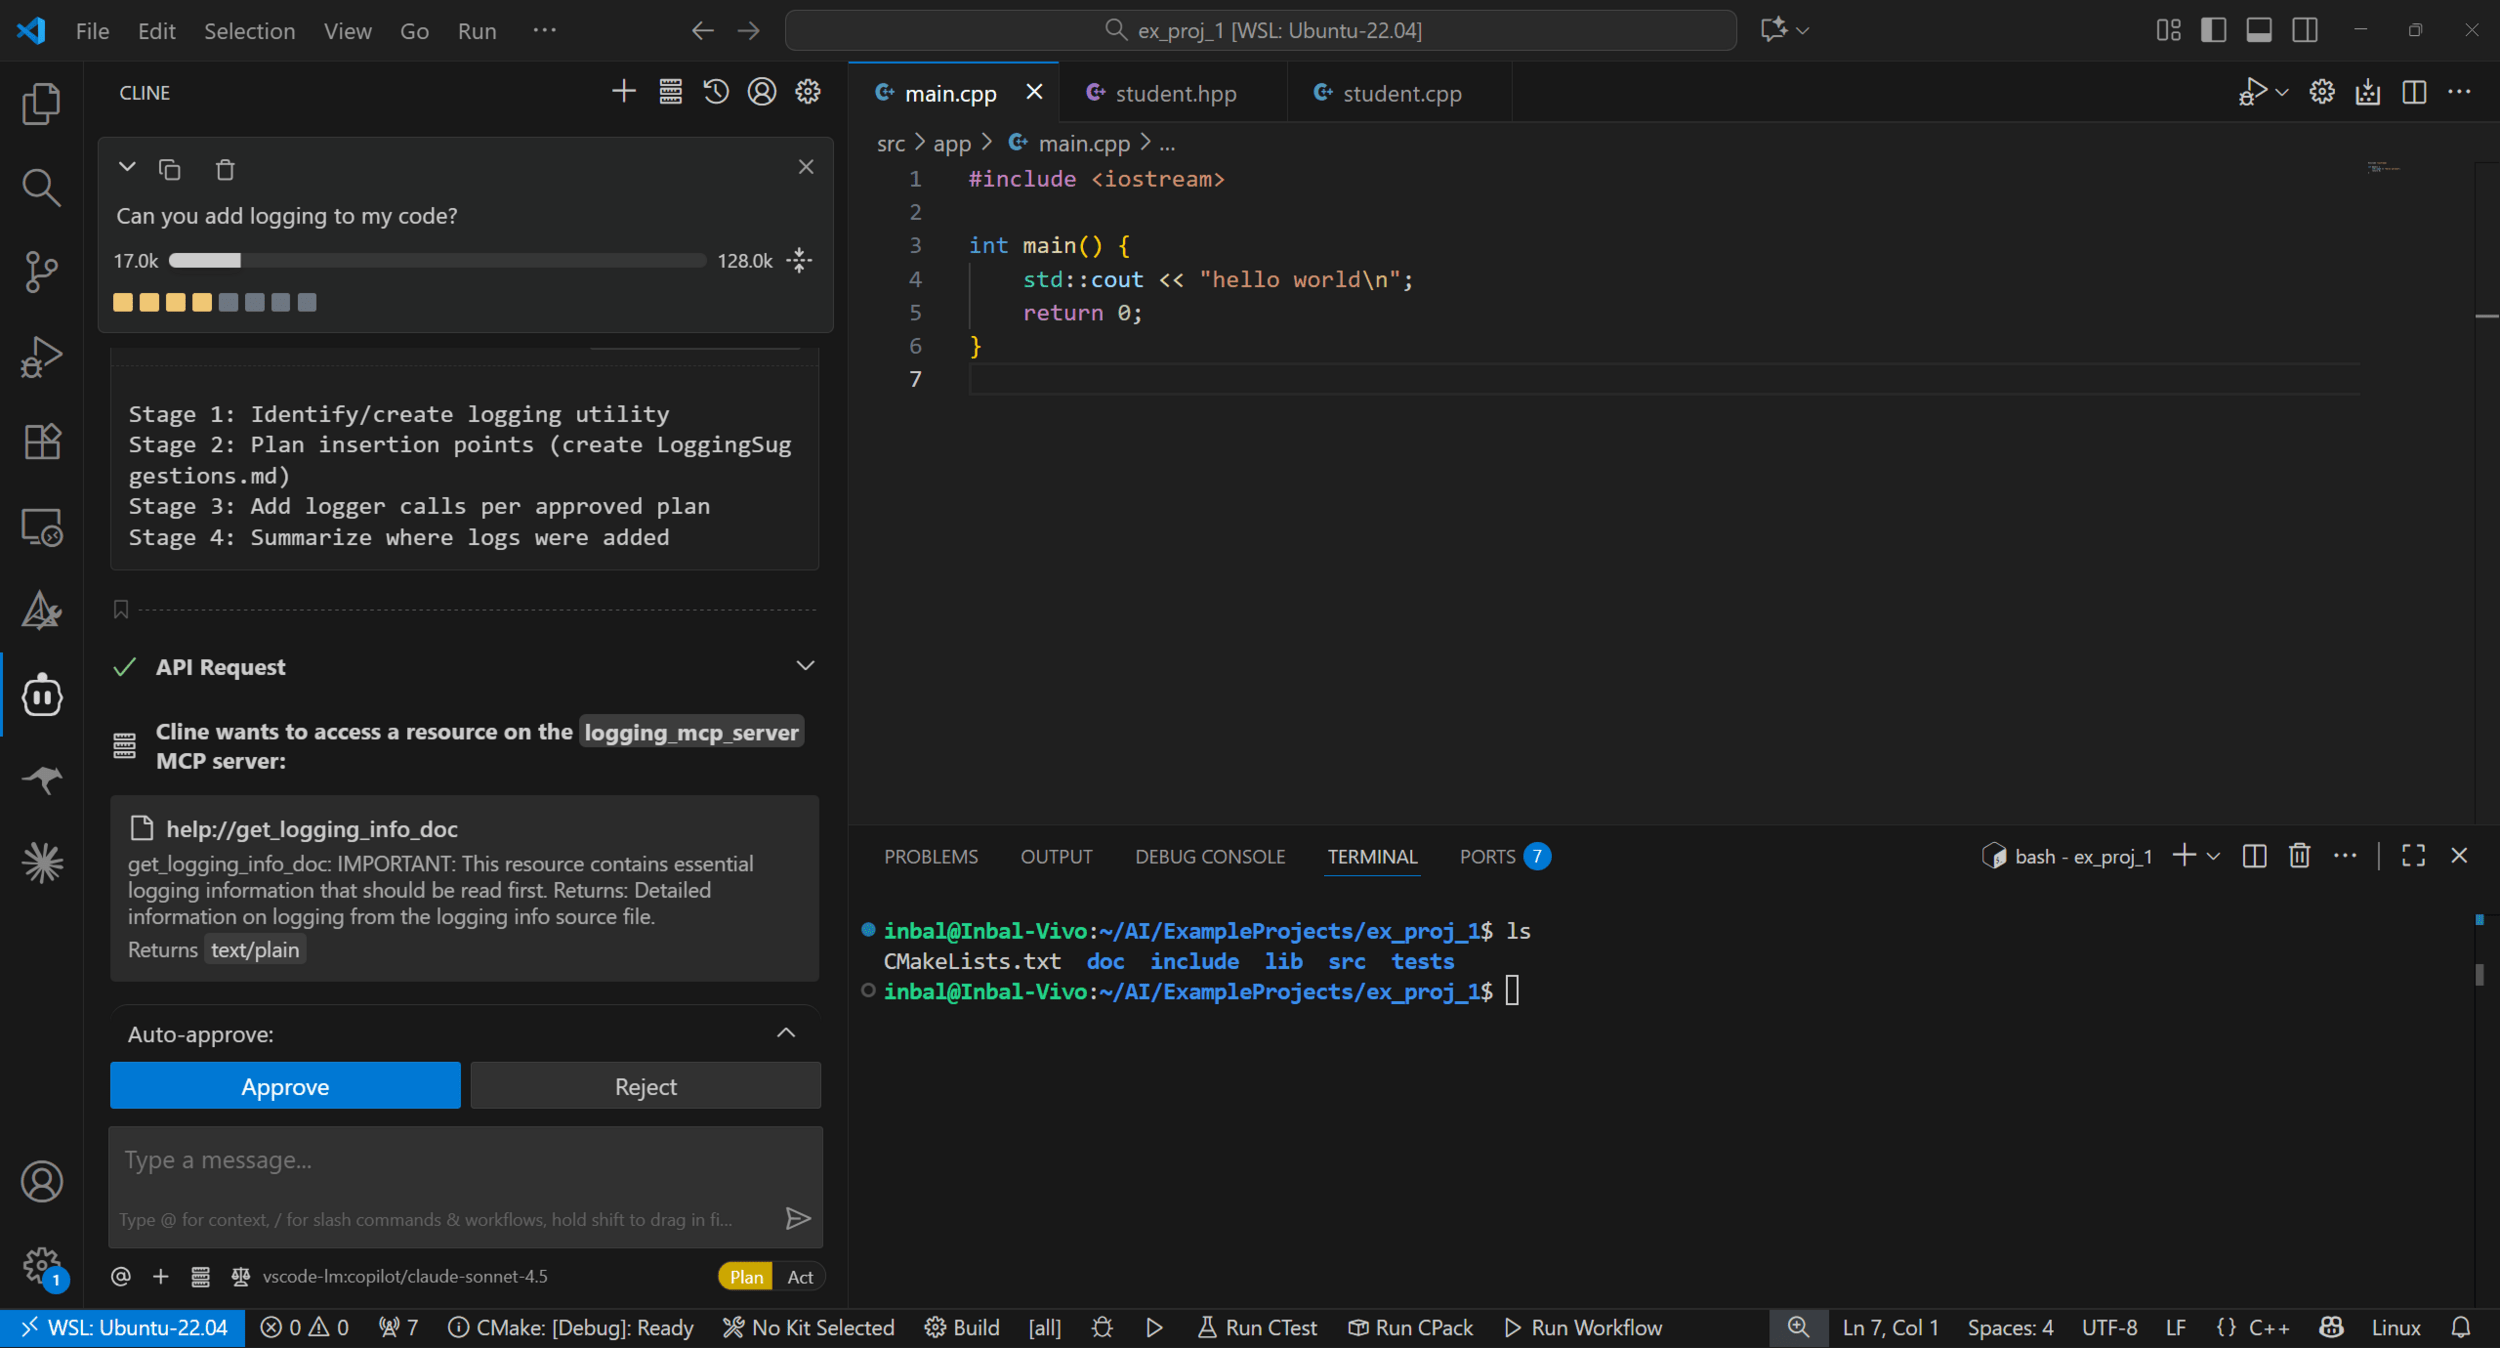
Task: Reject the MCP resource request
Action: tap(645, 1086)
